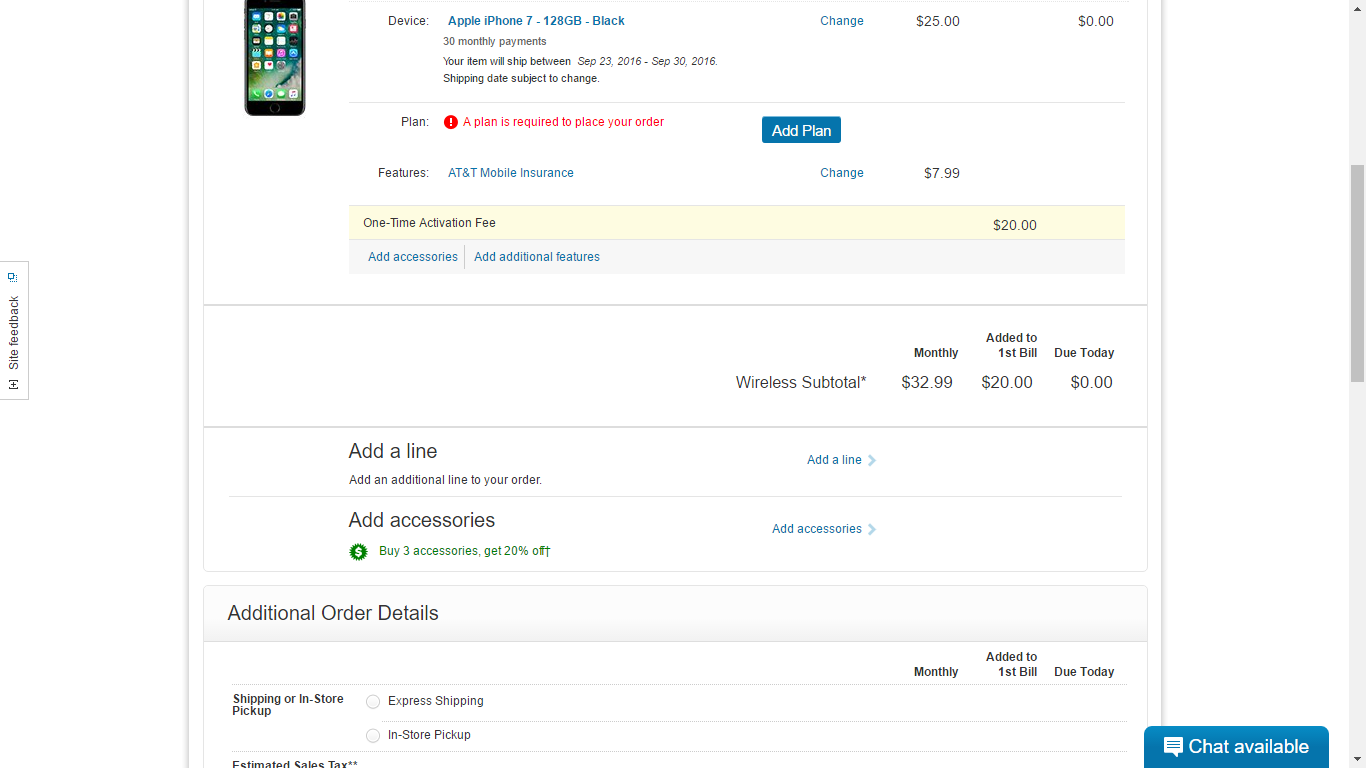This screenshot has width=1366, height=768.
Task: Click Add additional features link
Action: coord(536,257)
